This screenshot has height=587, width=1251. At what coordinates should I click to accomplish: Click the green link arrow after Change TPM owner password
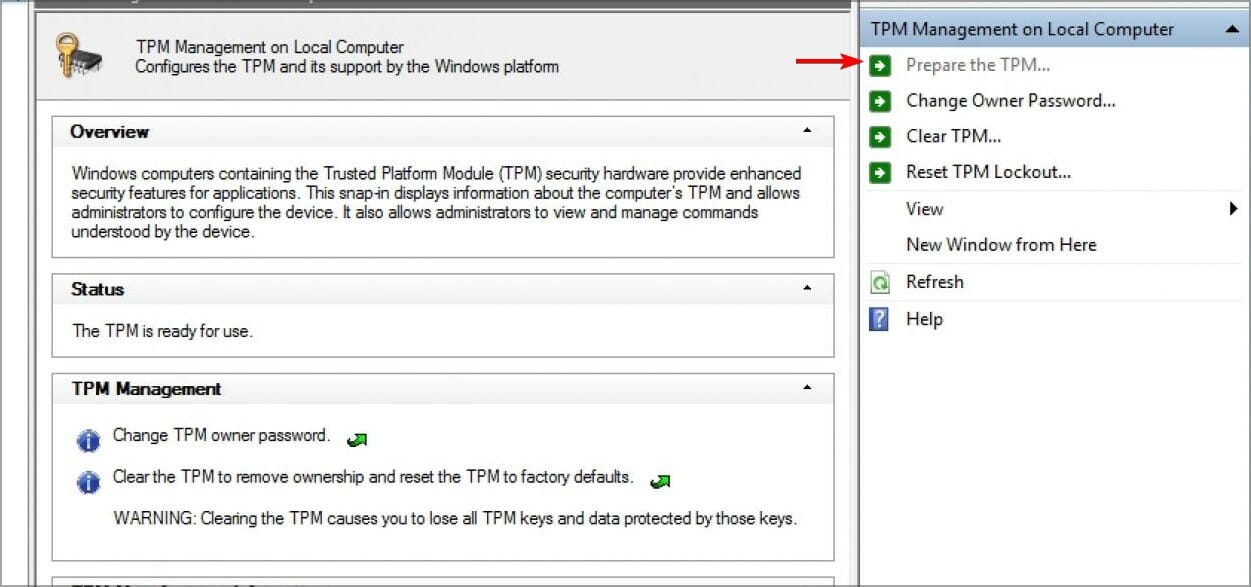pyautogui.click(x=357, y=440)
